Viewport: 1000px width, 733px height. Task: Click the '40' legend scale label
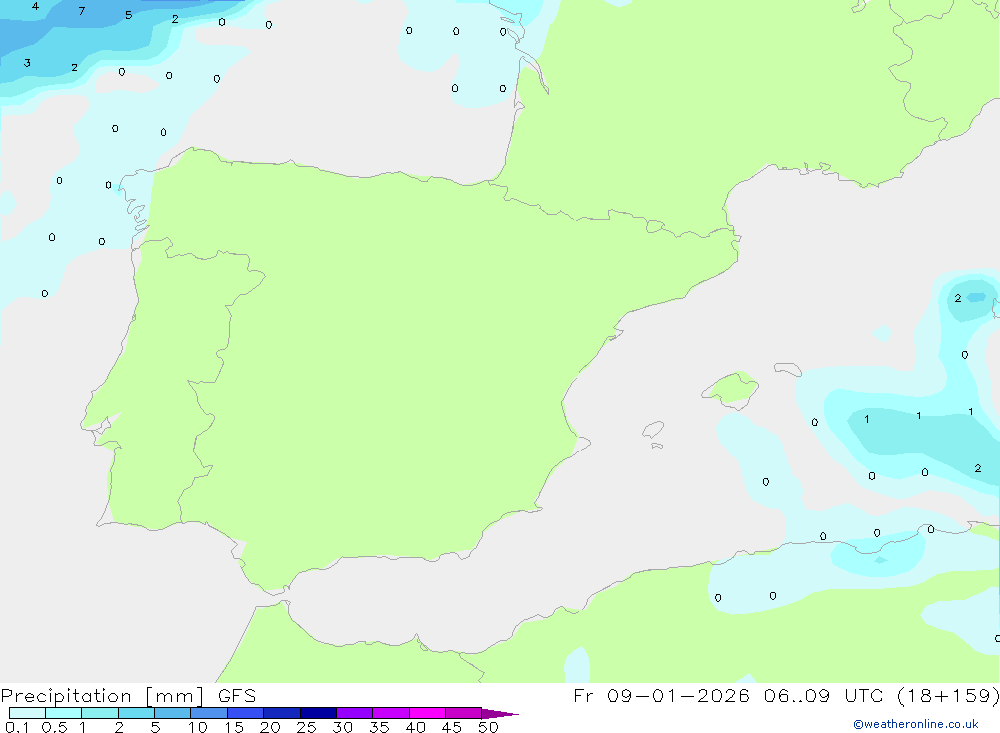pyautogui.click(x=415, y=727)
